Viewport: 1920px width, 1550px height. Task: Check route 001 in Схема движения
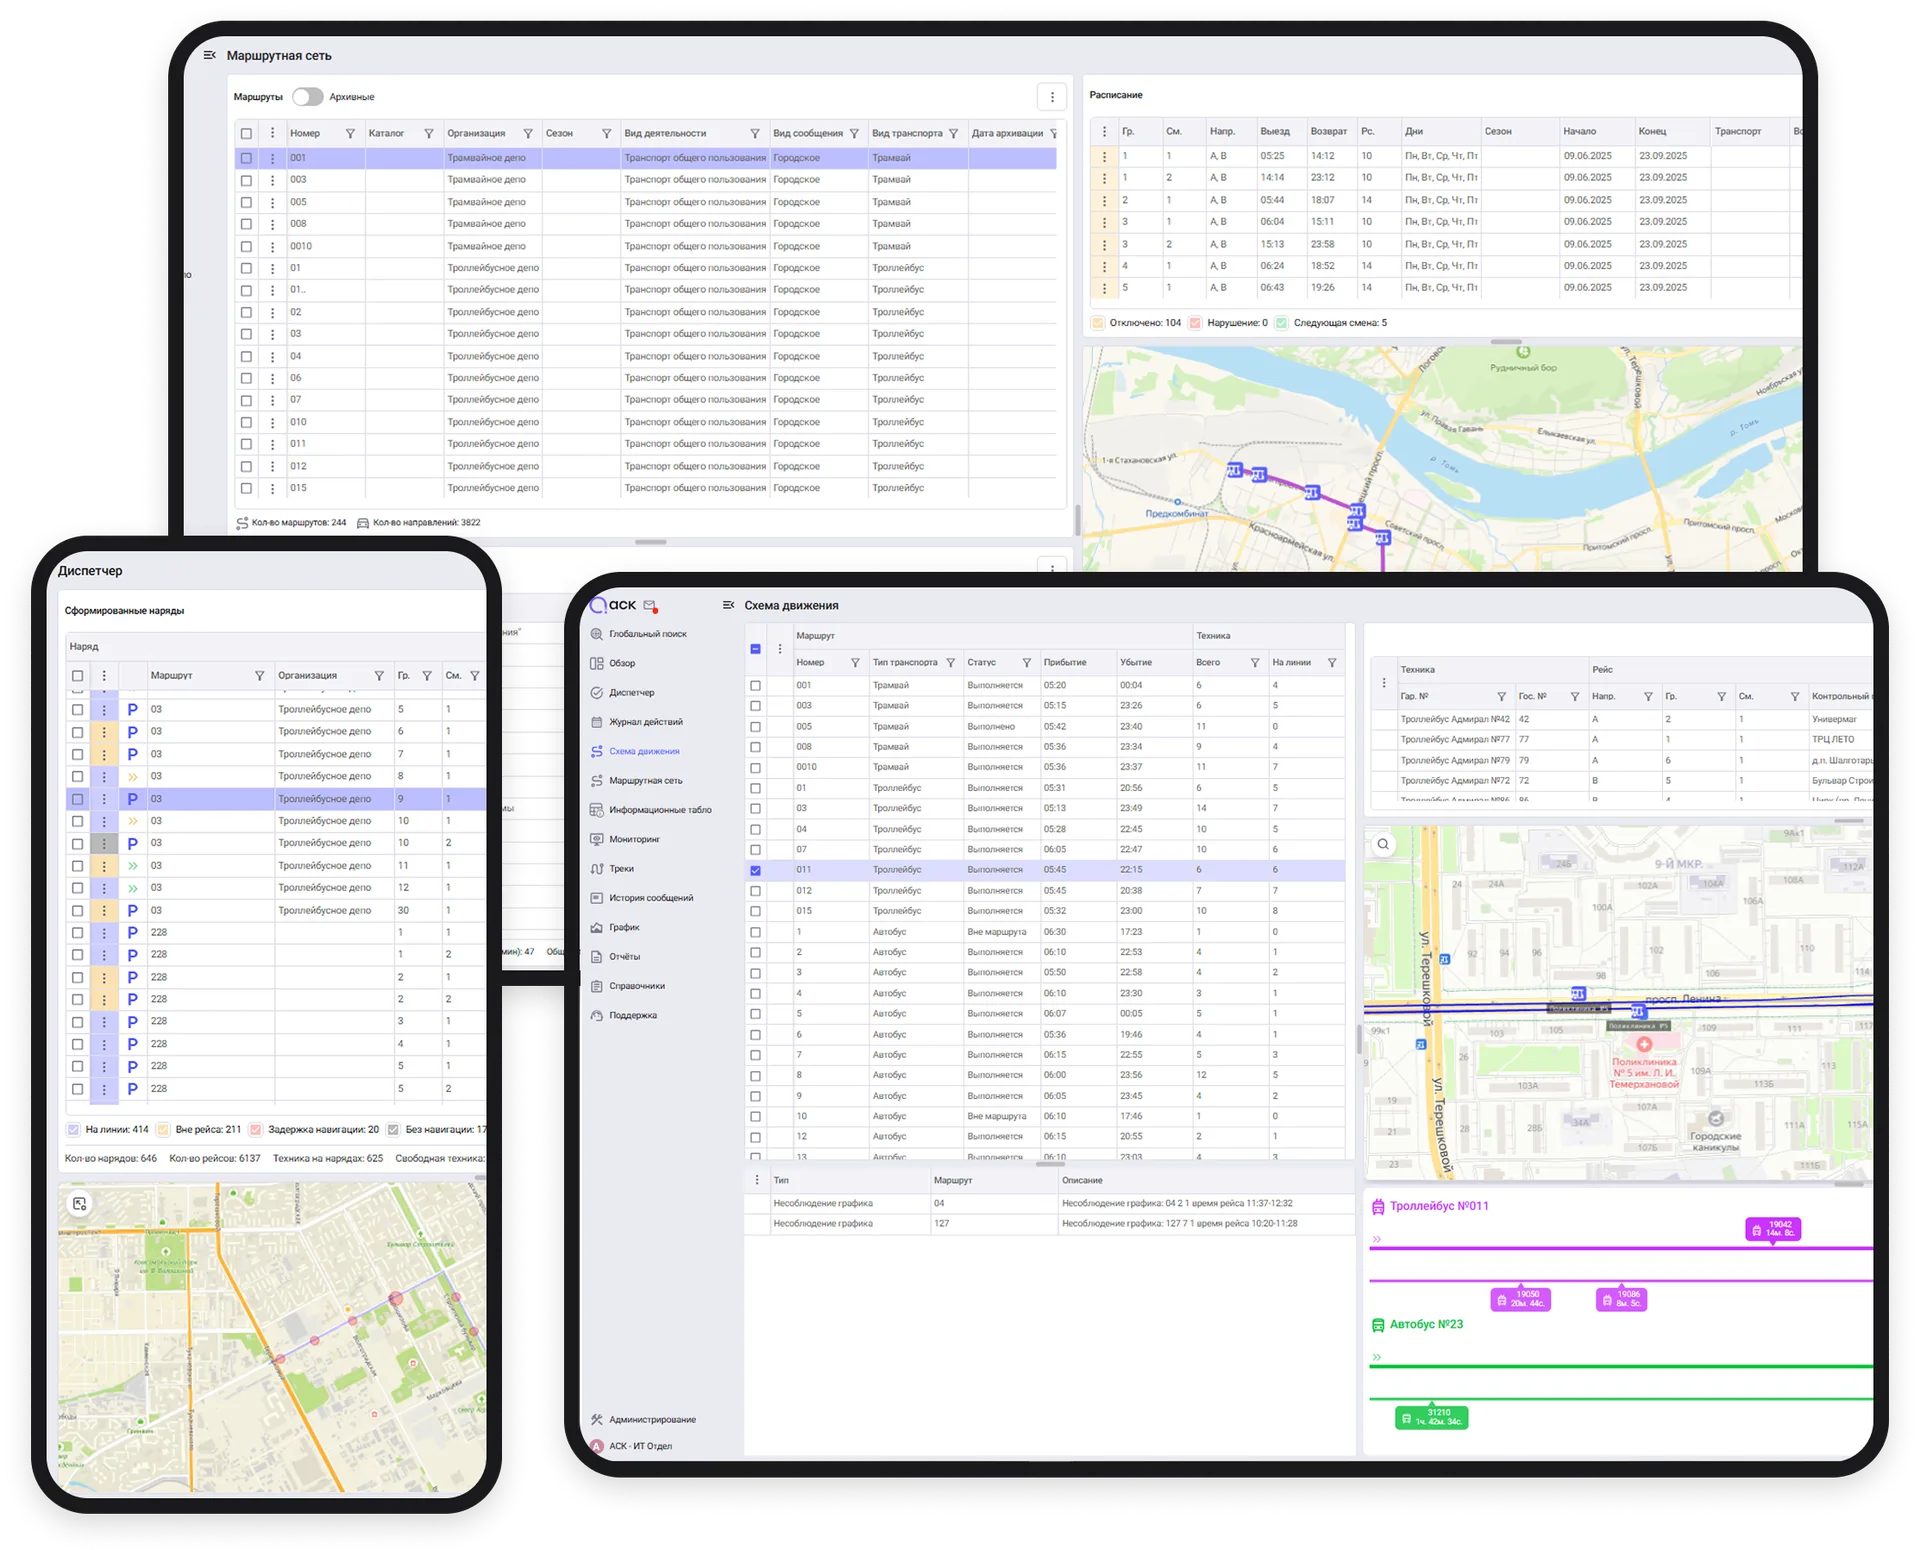pos(755,686)
